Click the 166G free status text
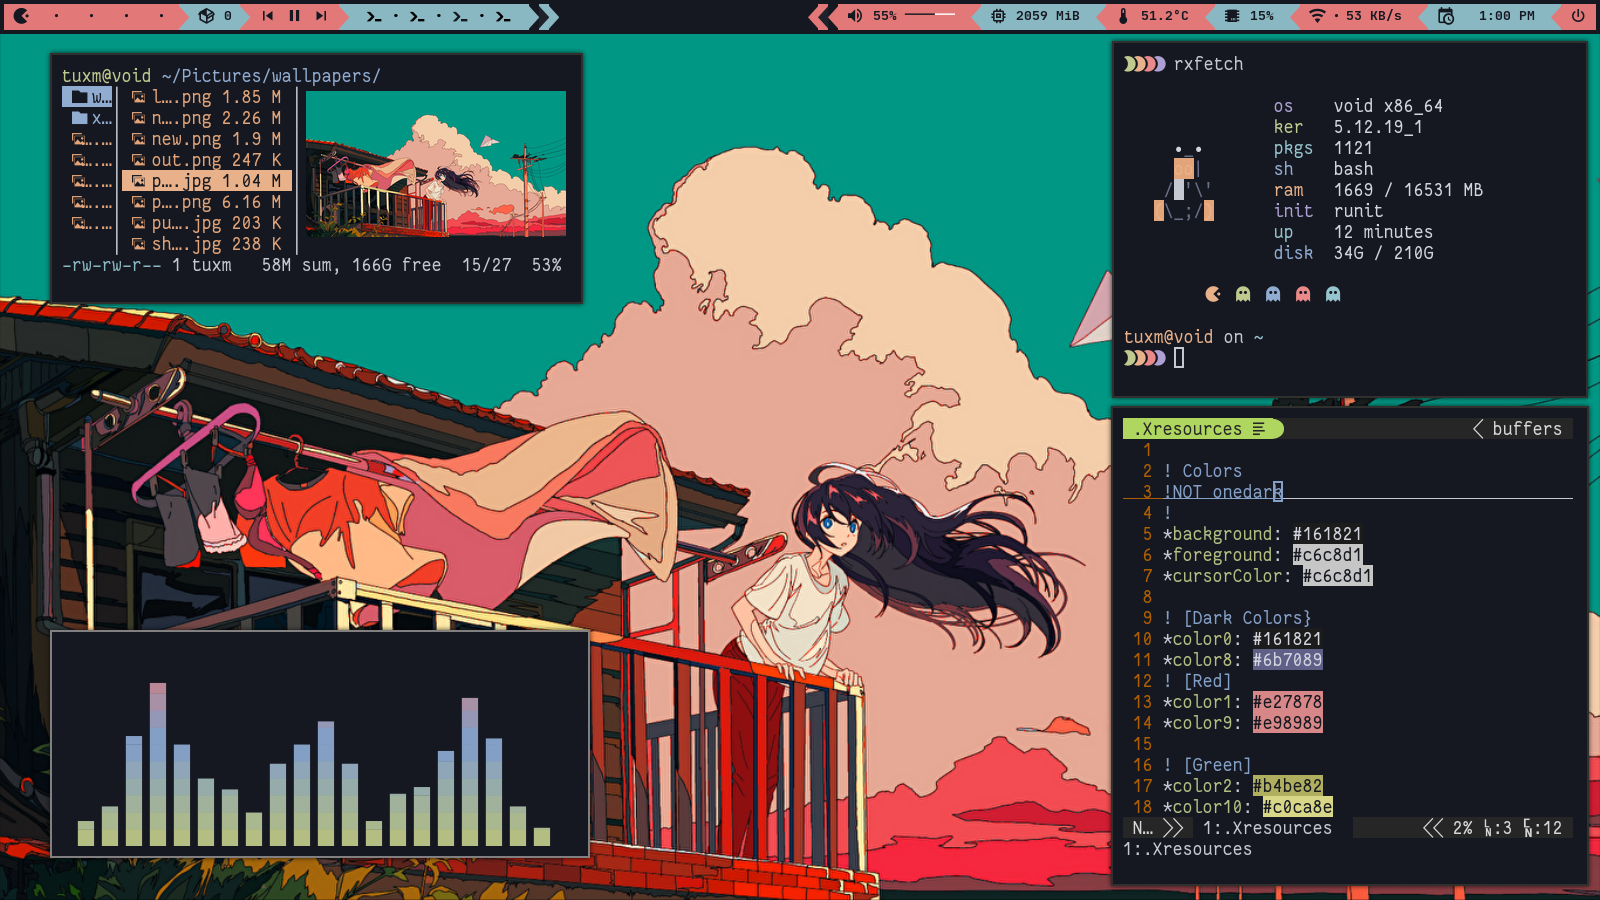Image resolution: width=1600 pixels, height=900 pixels. pyautogui.click(x=396, y=265)
